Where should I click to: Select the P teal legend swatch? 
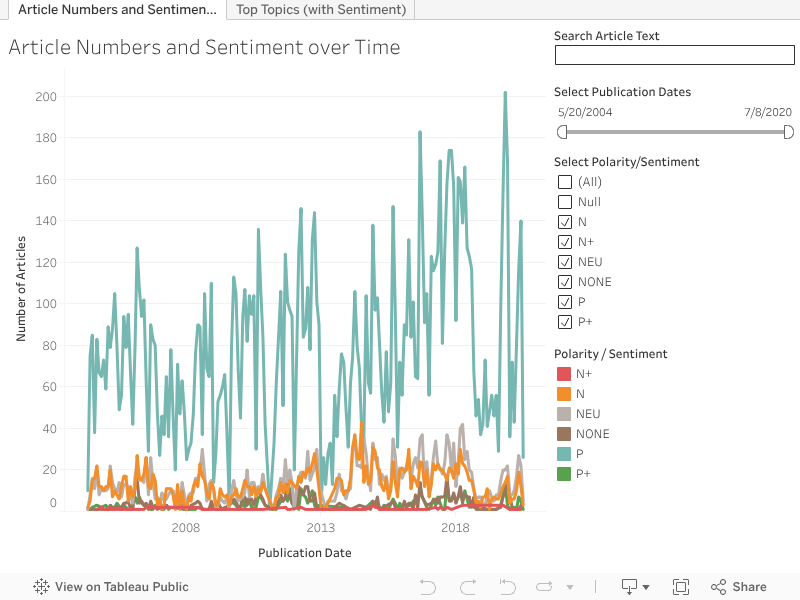coord(563,454)
